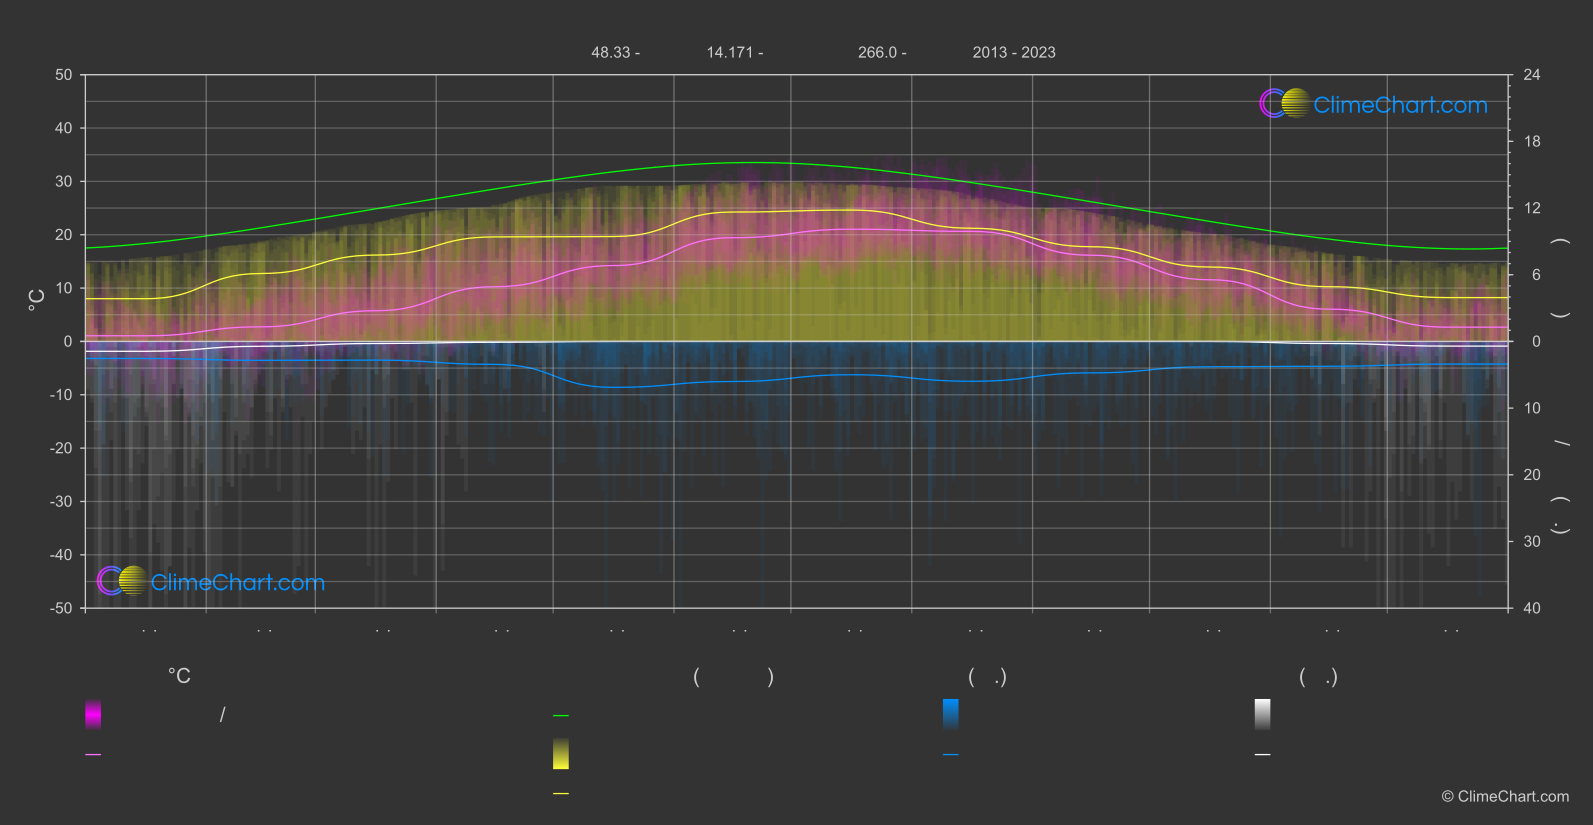The height and width of the screenshot is (825, 1593).
Task: Select the blue gradient legend swatch
Action: click(951, 714)
